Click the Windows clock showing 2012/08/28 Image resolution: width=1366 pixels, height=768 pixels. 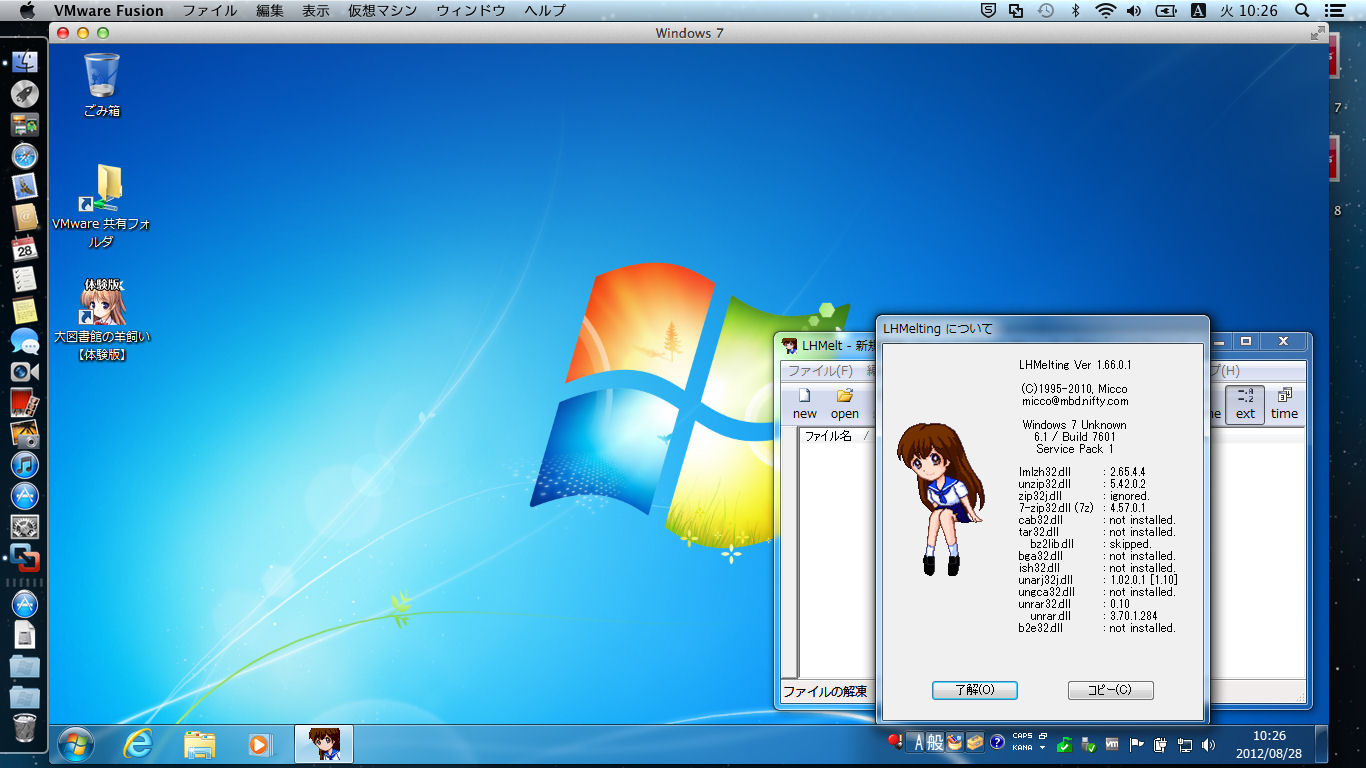tap(1268, 744)
